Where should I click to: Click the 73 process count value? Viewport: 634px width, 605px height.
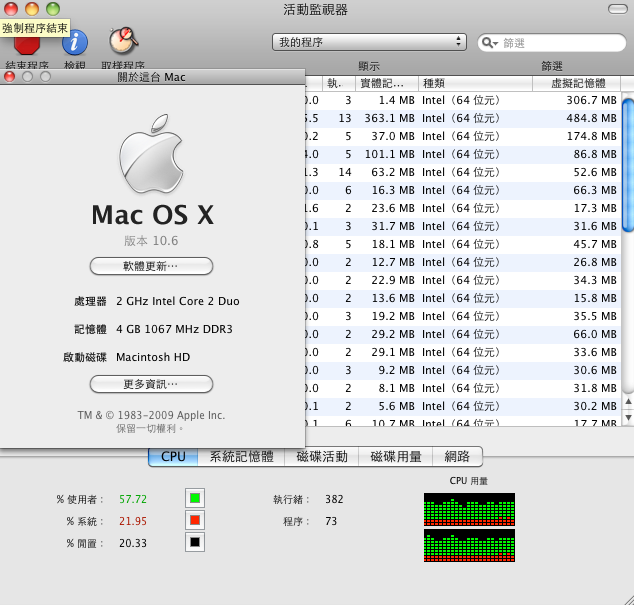click(331, 521)
